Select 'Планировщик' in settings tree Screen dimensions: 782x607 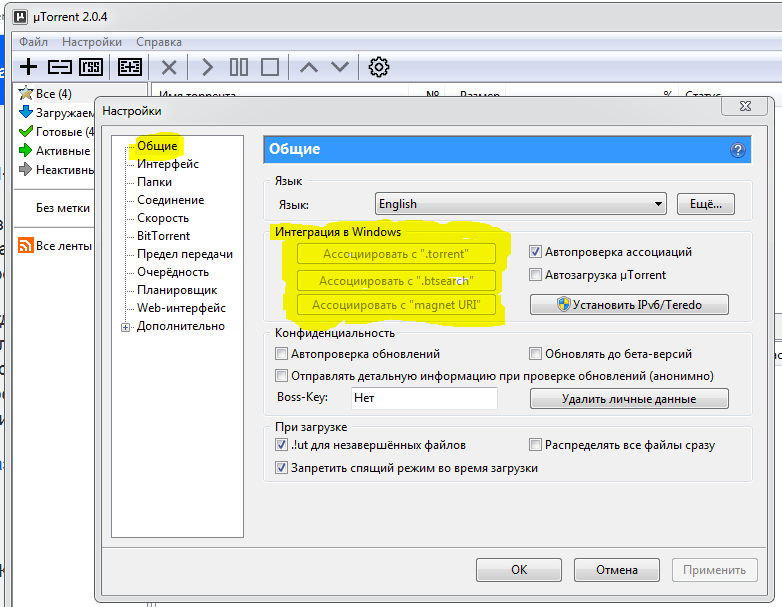tap(177, 290)
